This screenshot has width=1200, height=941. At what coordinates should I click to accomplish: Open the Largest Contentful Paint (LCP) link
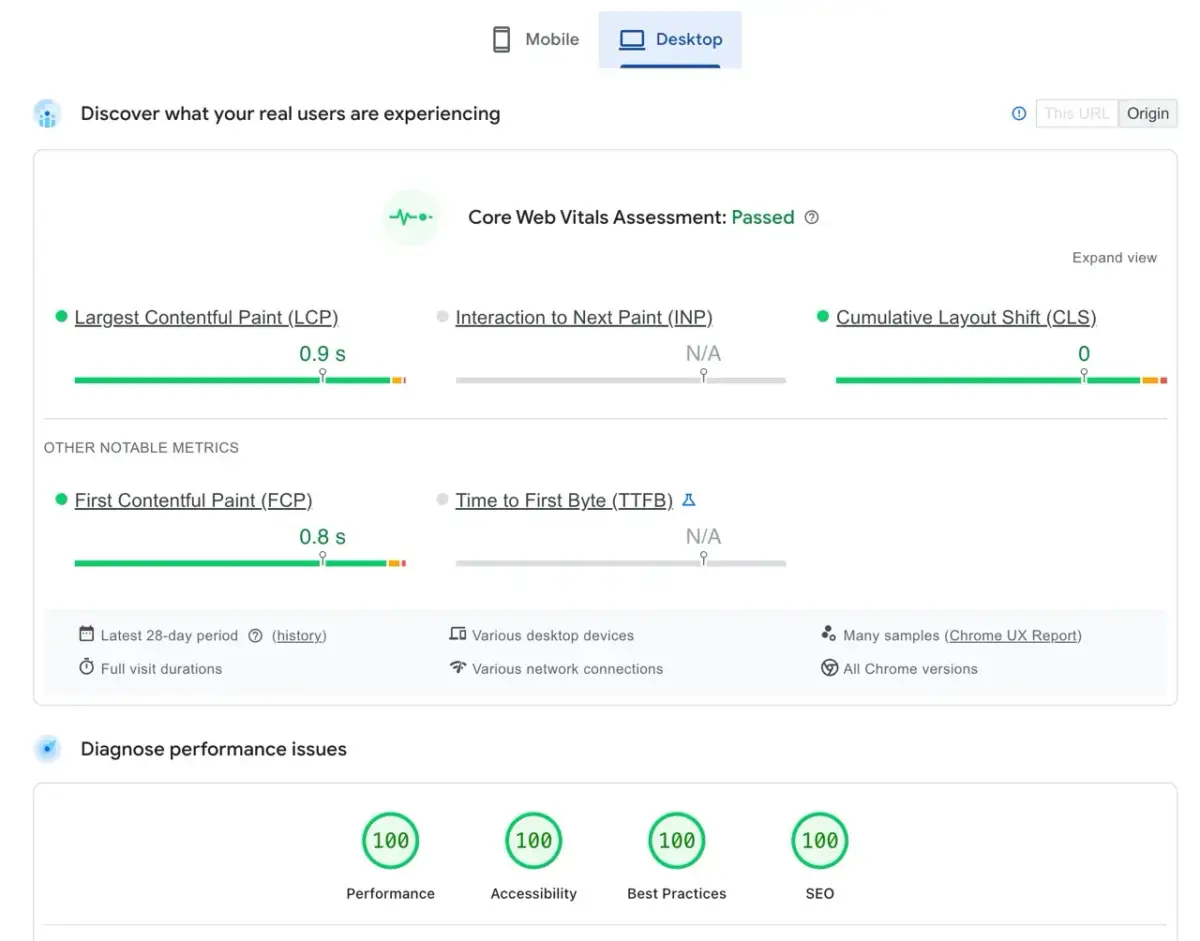206,318
